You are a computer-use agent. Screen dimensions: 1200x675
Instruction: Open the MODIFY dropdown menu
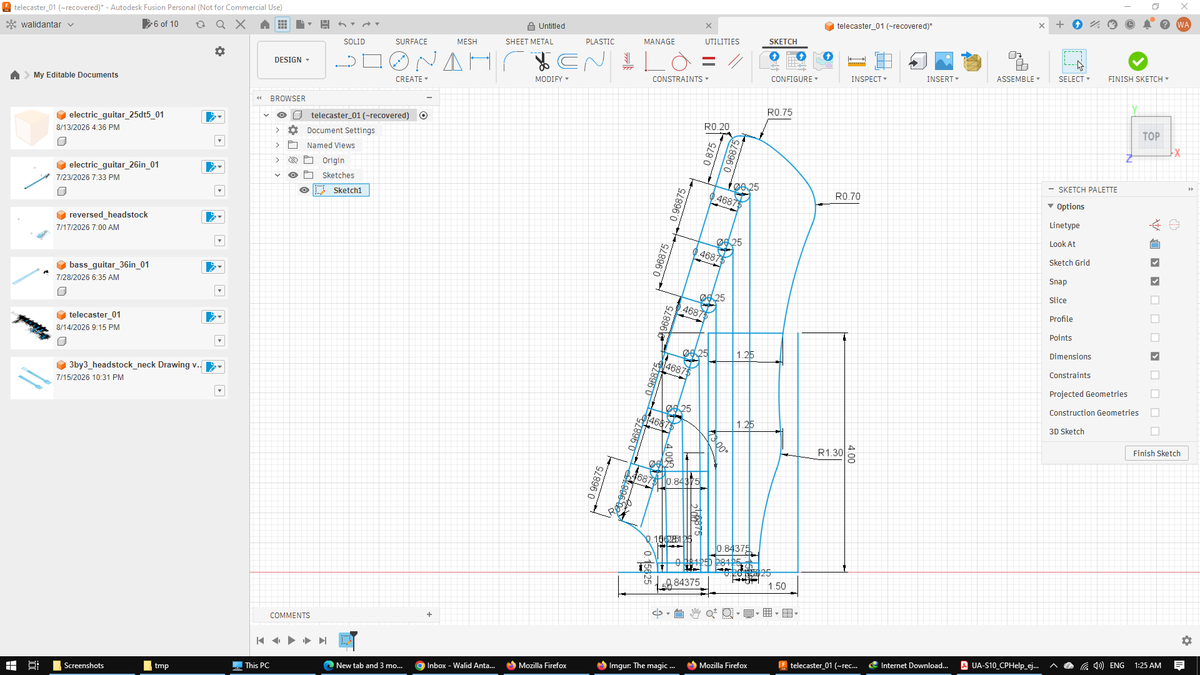(551, 79)
